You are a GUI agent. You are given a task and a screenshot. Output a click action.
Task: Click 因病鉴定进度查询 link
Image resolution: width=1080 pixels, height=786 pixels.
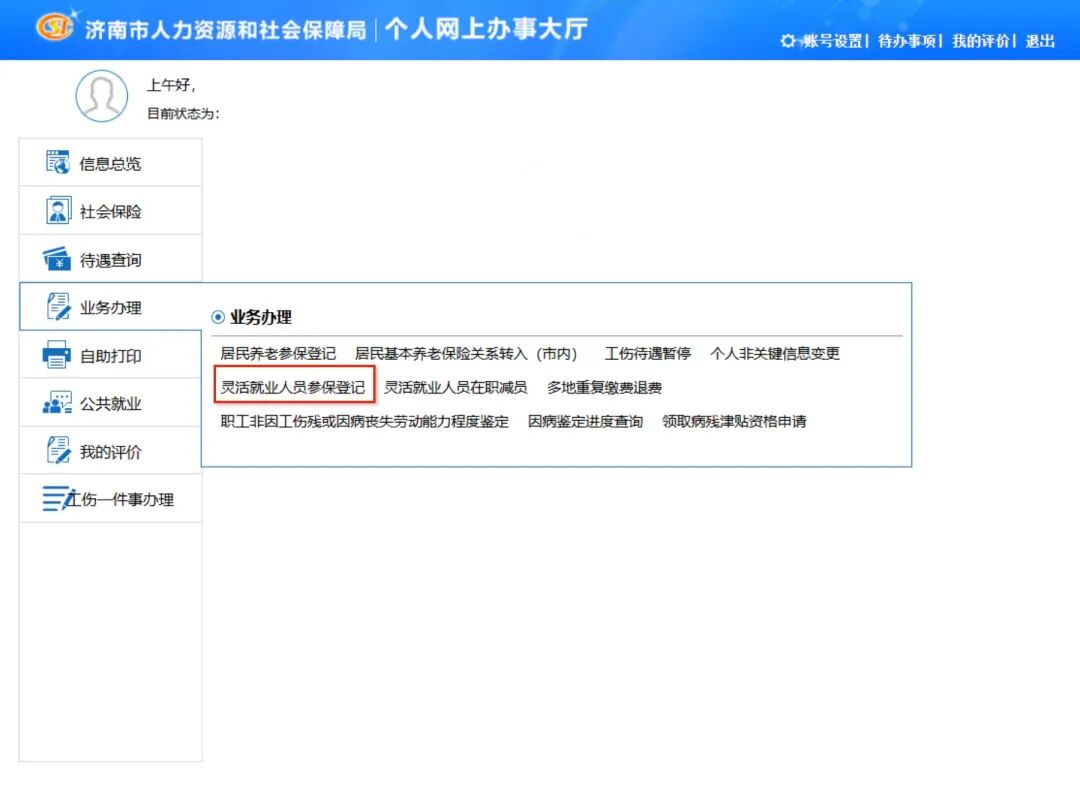(x=585, y=421)
